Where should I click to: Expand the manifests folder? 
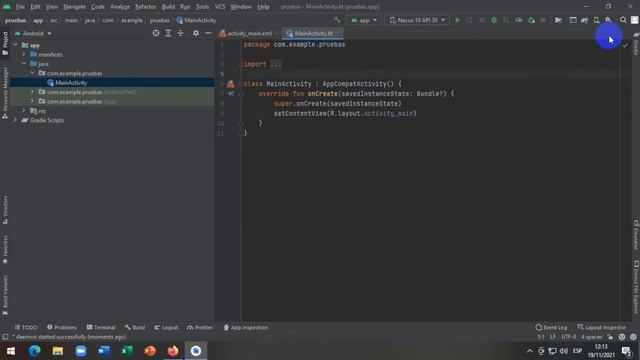(24, 54)
